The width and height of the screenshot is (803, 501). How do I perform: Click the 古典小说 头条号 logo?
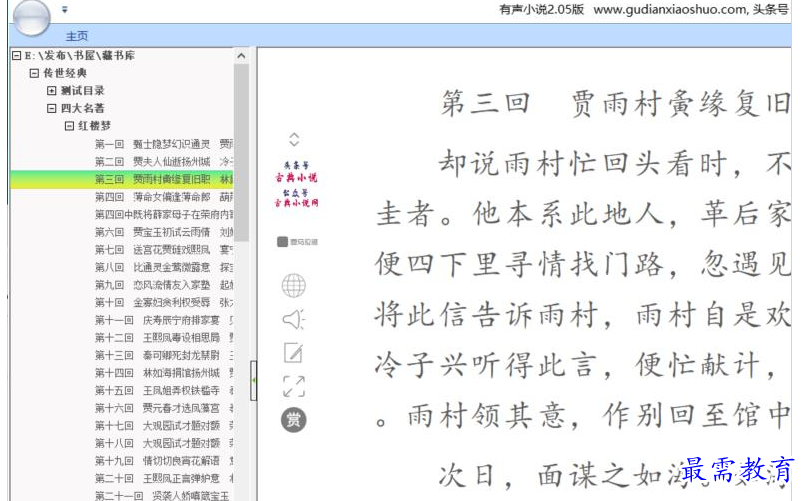[296, 172]
